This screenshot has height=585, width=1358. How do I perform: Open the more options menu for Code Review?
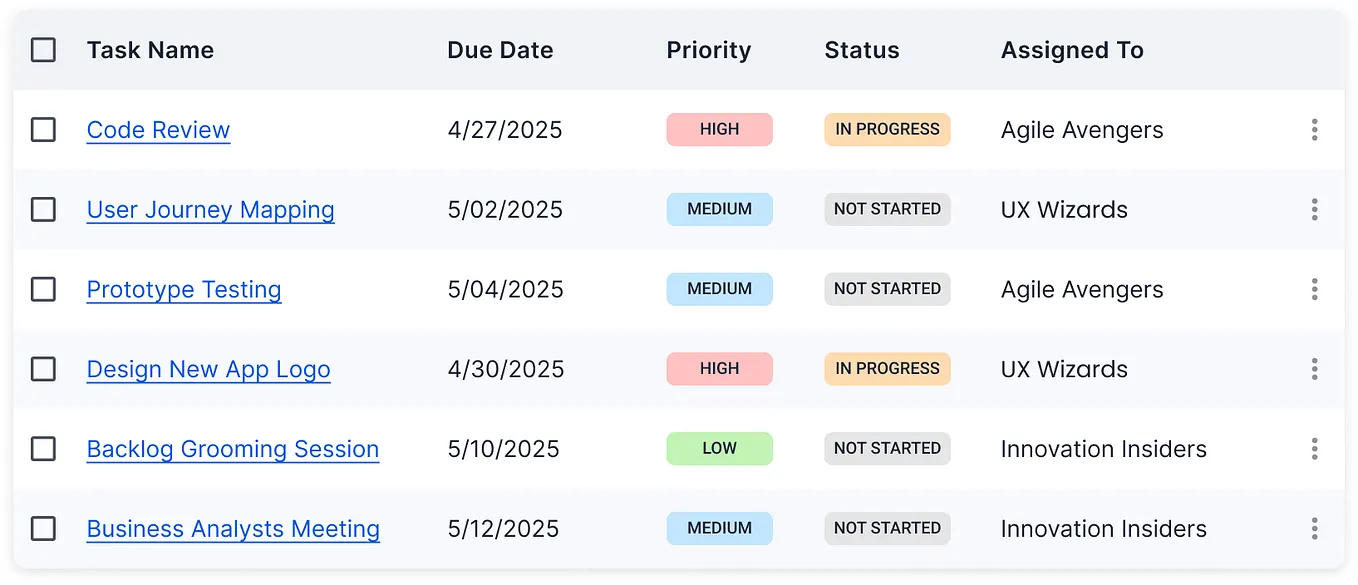point(1314,130)
